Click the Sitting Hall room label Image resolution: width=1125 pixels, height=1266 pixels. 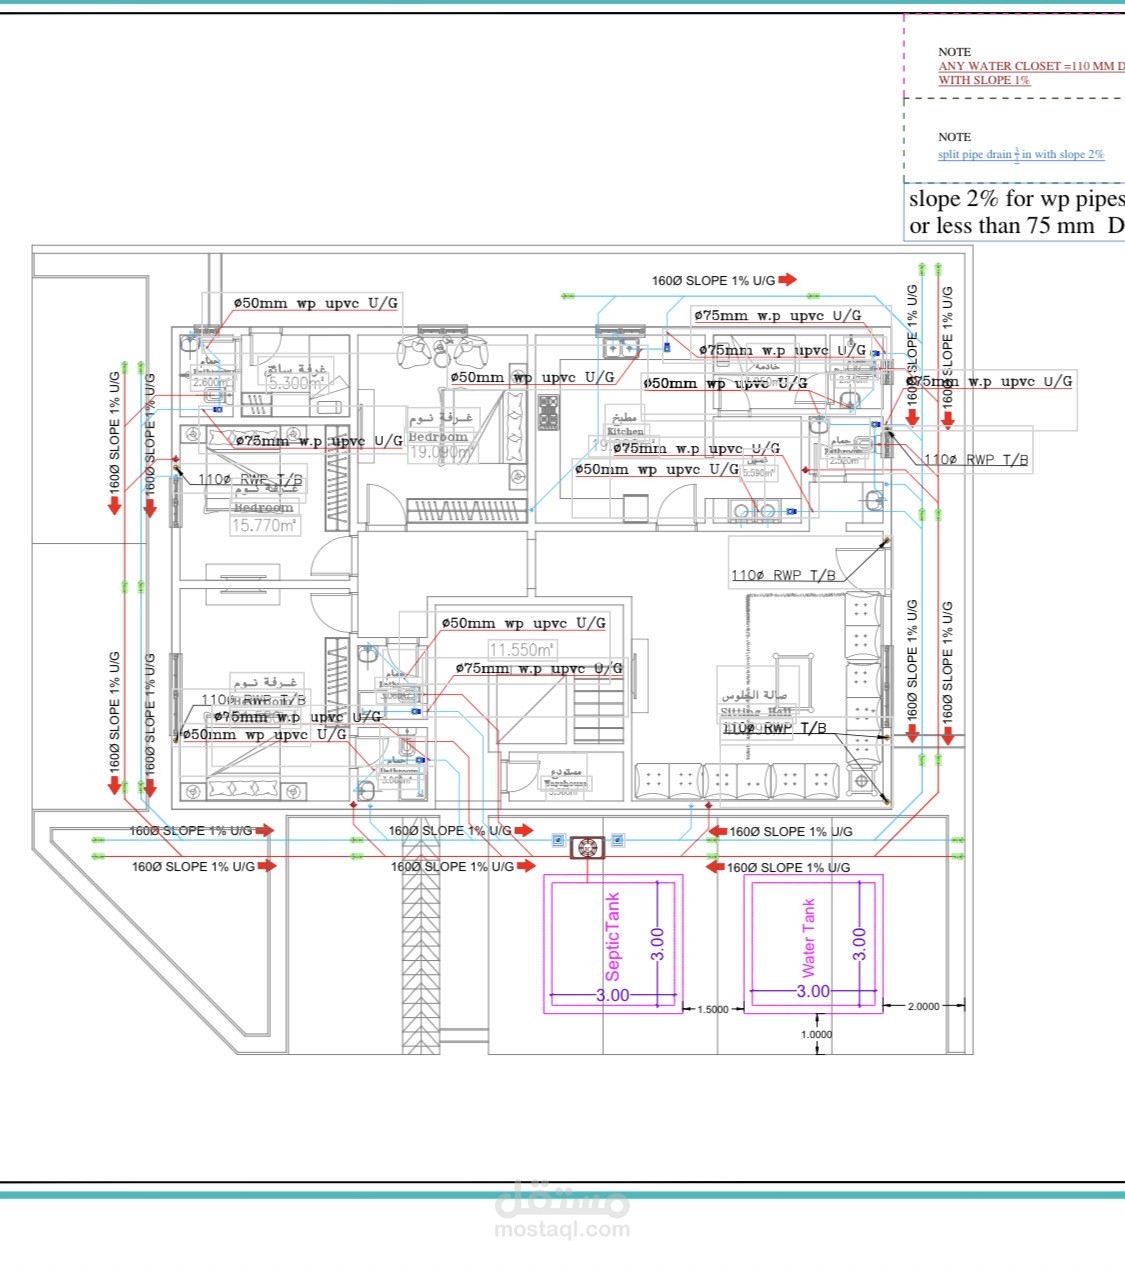pyautogui.click(x=756, y=712)
